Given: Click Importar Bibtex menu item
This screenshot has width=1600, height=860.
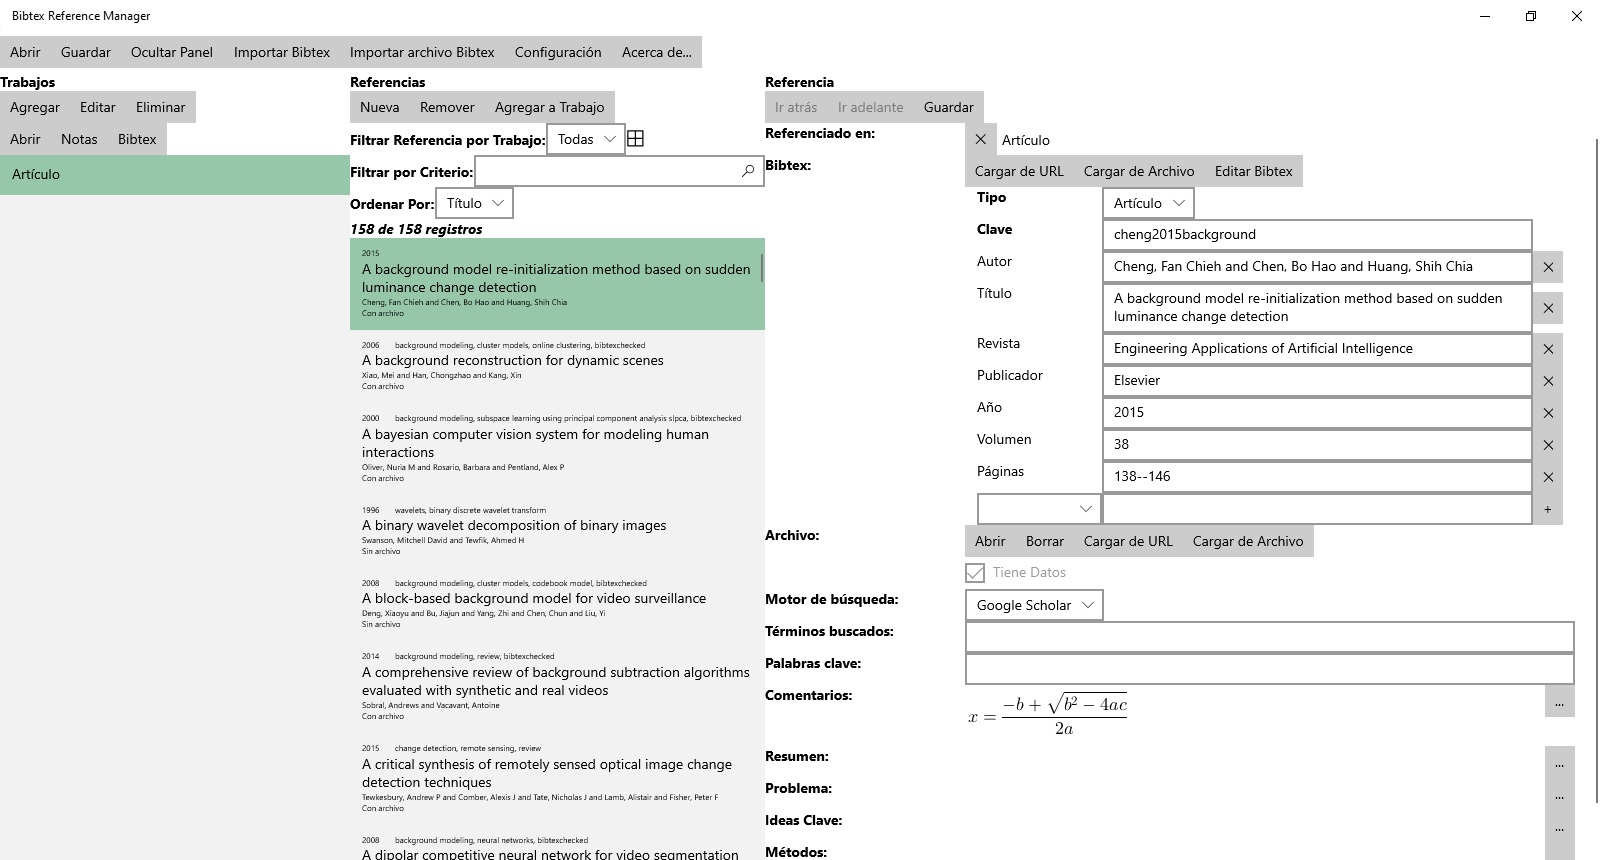Looking at the screenshot, I should pyautogui.click(x=282, y=52).
